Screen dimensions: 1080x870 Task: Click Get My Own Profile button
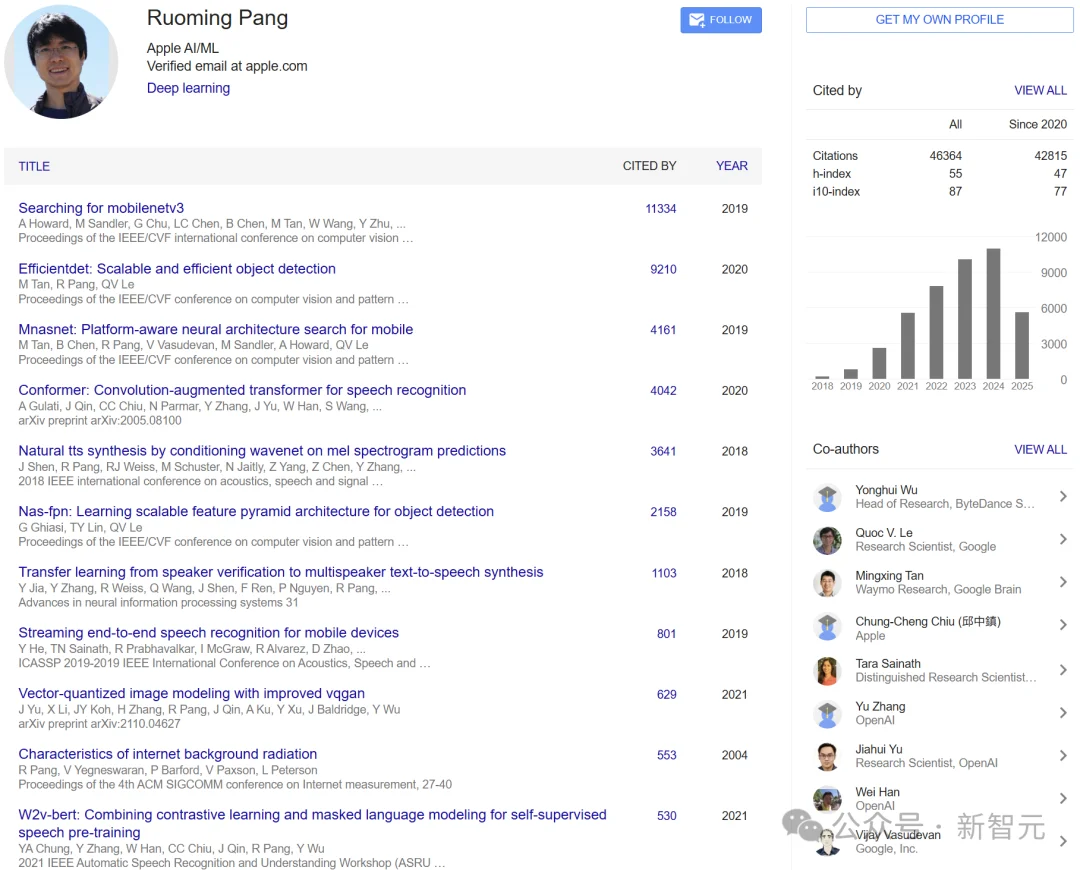(939, 20)
